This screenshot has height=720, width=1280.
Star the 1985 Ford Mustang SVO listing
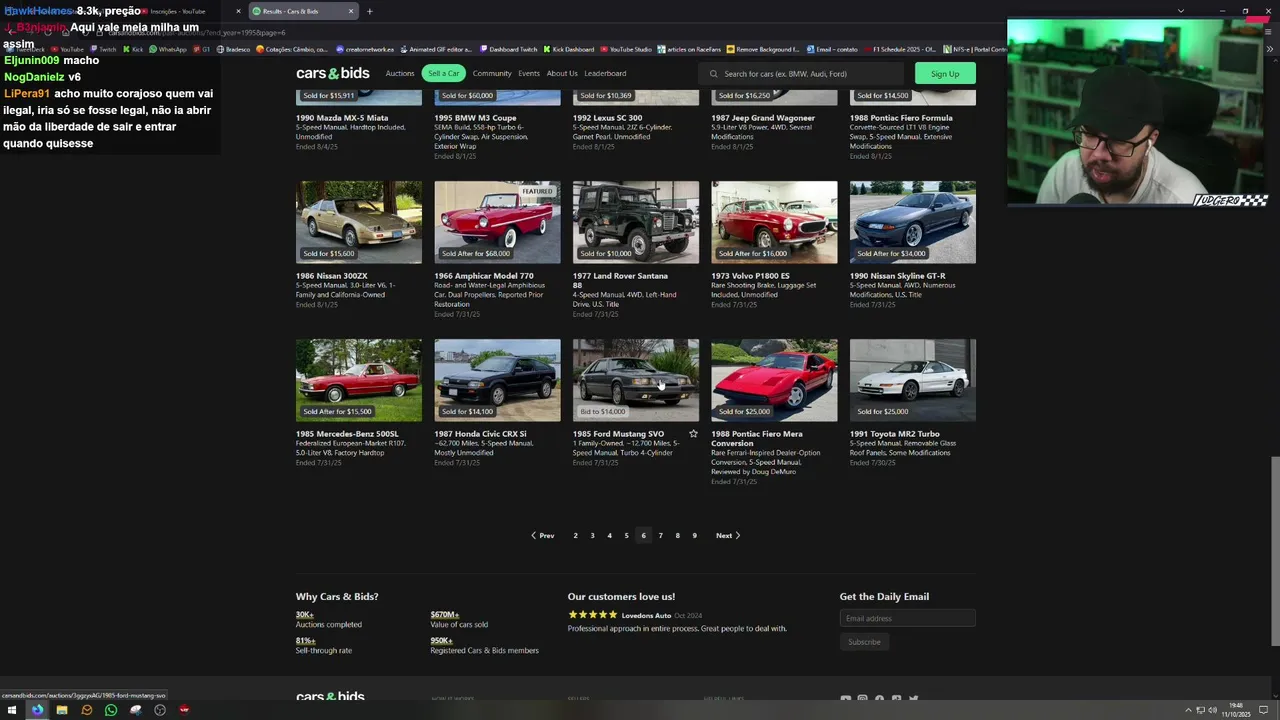pos(693,434)
